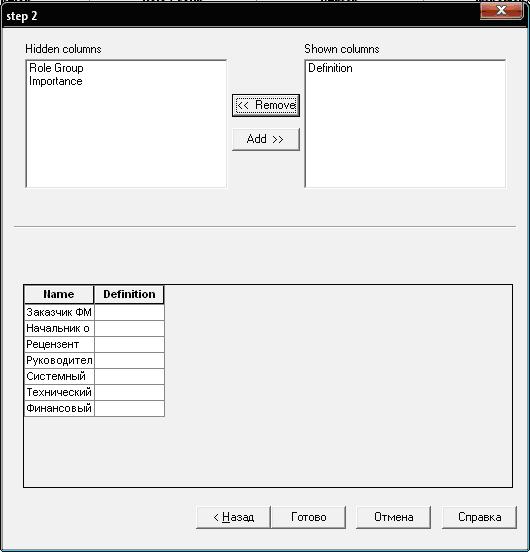
Task: Go back with the Назад button
Action: [233, 517]
